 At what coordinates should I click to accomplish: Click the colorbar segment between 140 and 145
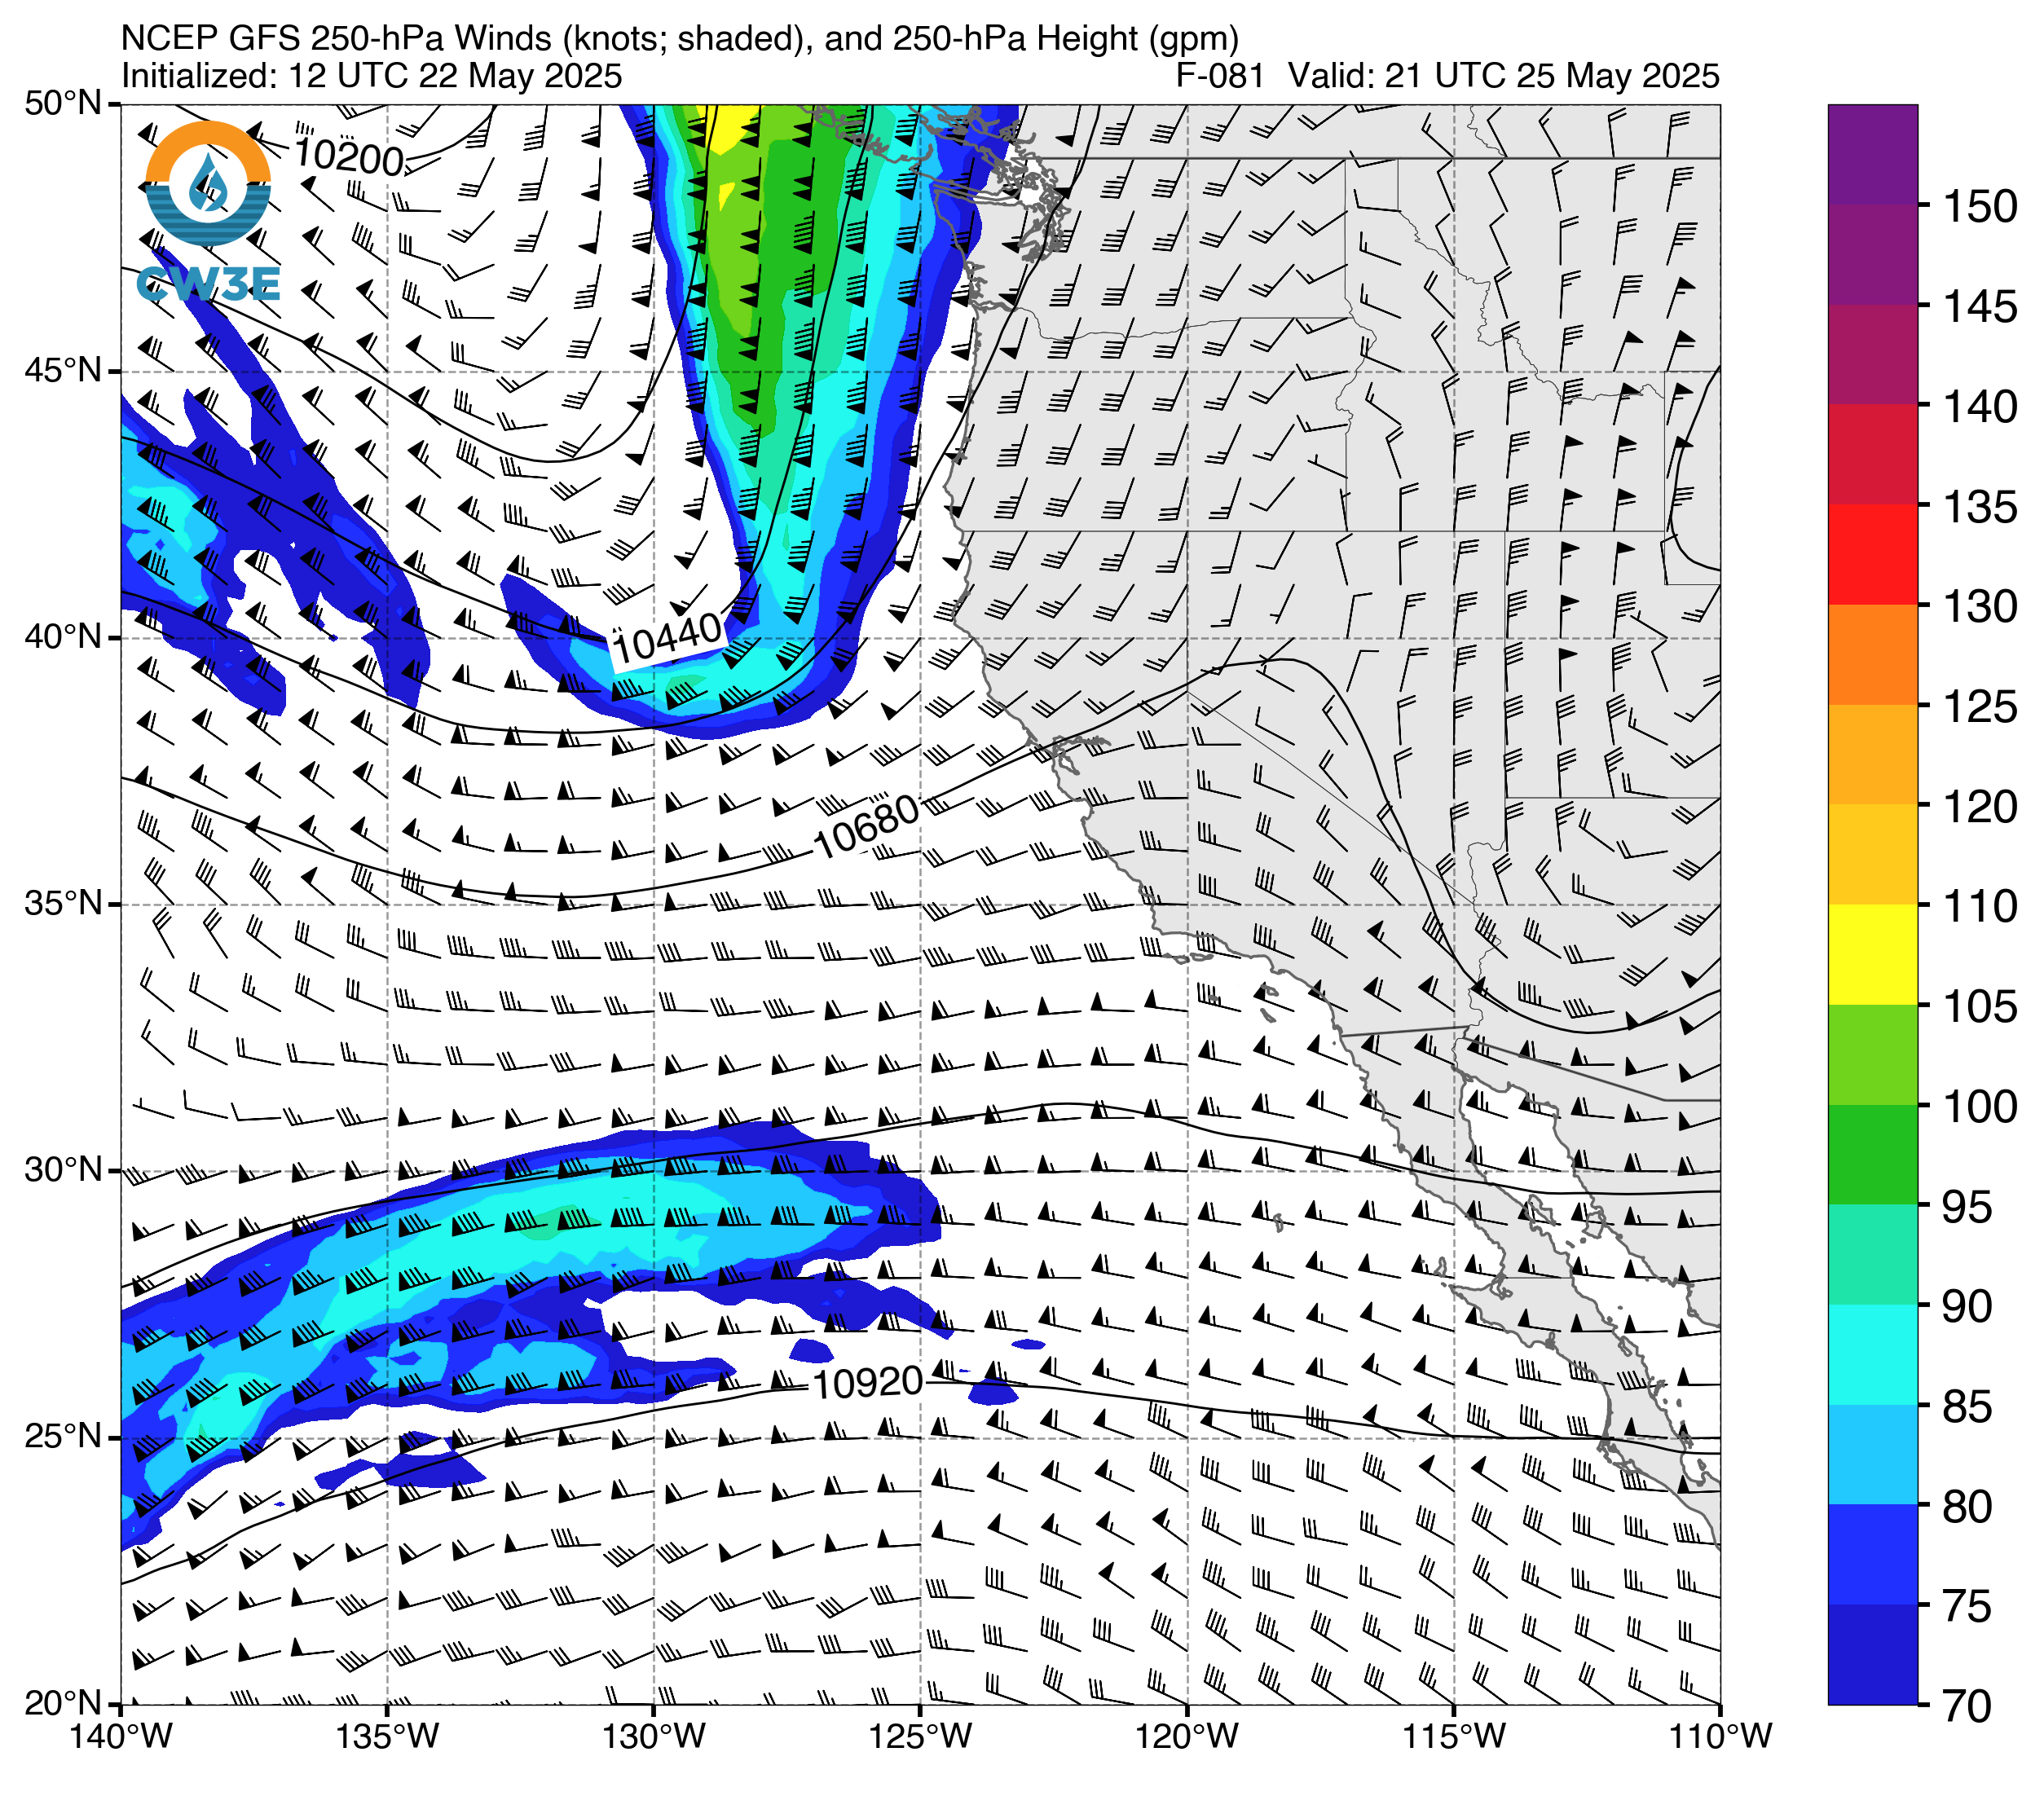pyautogui.click(x=1873, y=355)
